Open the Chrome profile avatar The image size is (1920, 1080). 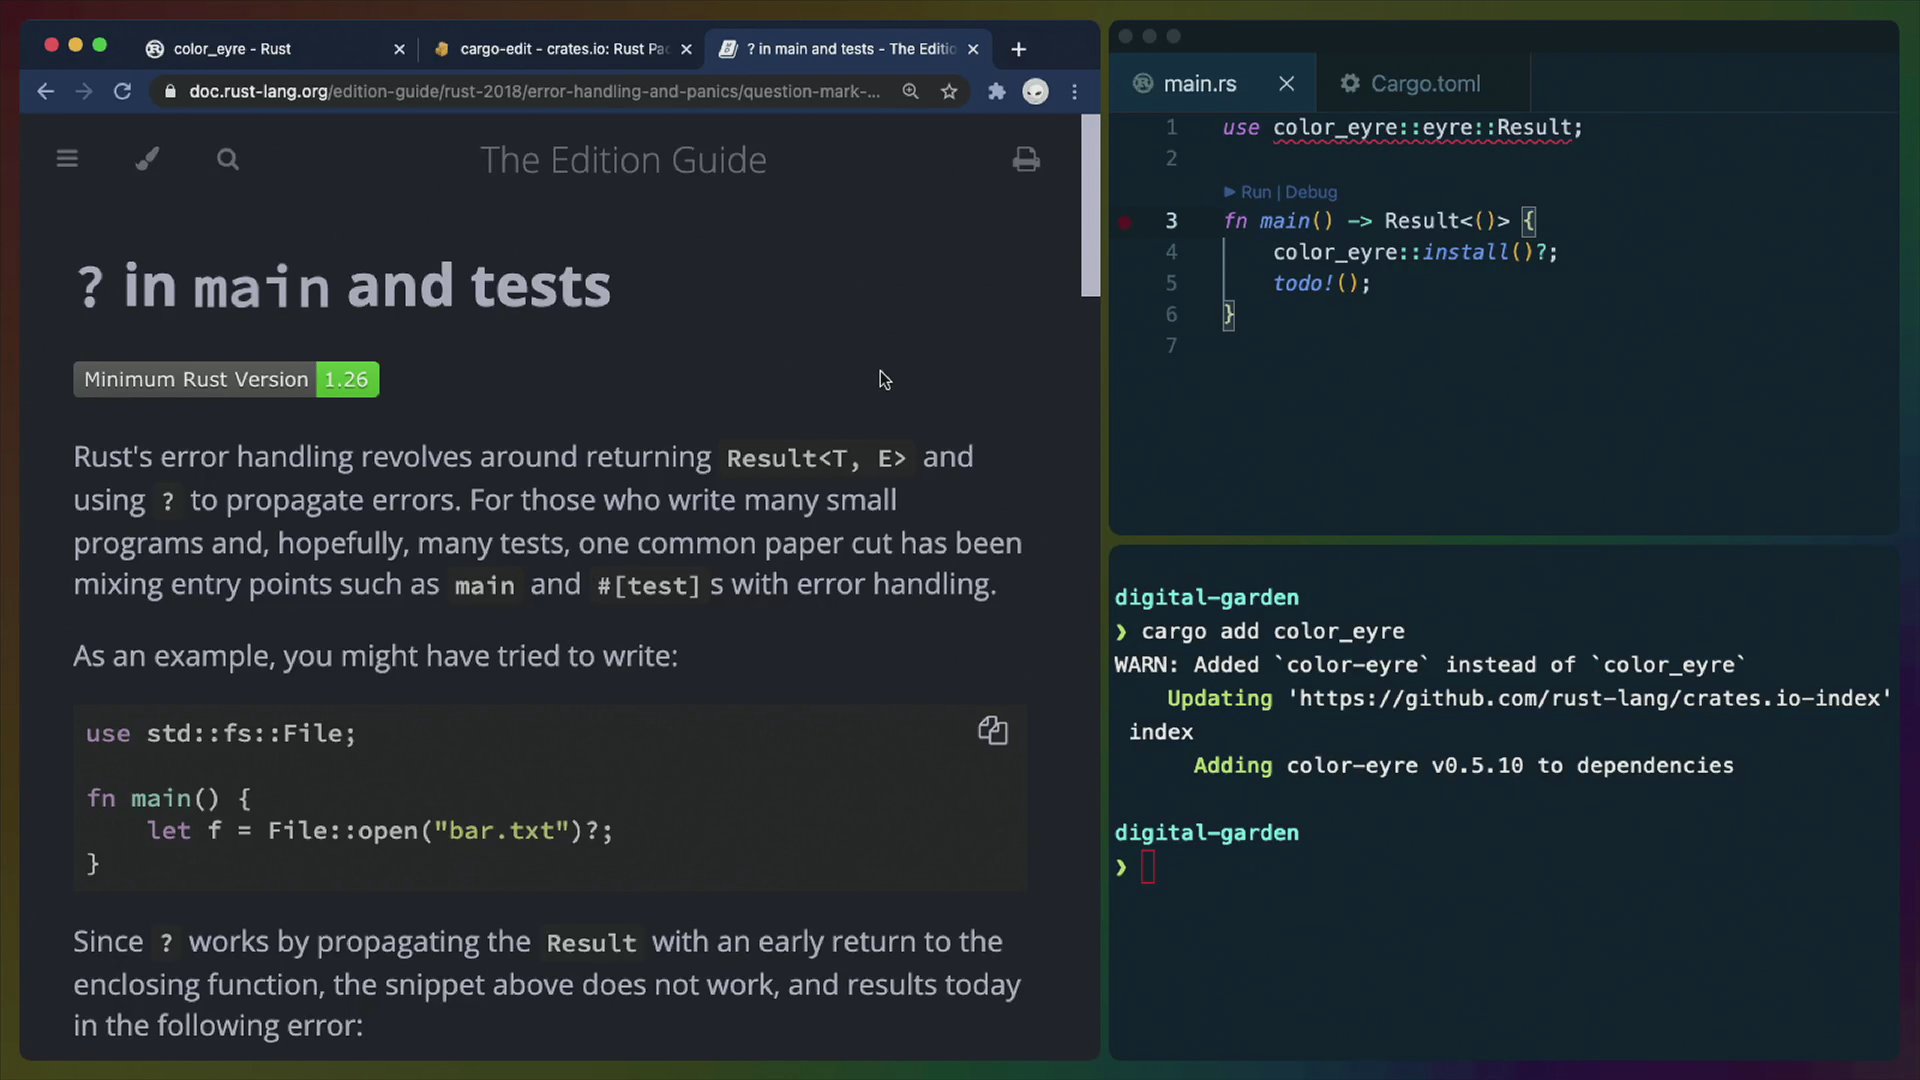pos(1035,91)
